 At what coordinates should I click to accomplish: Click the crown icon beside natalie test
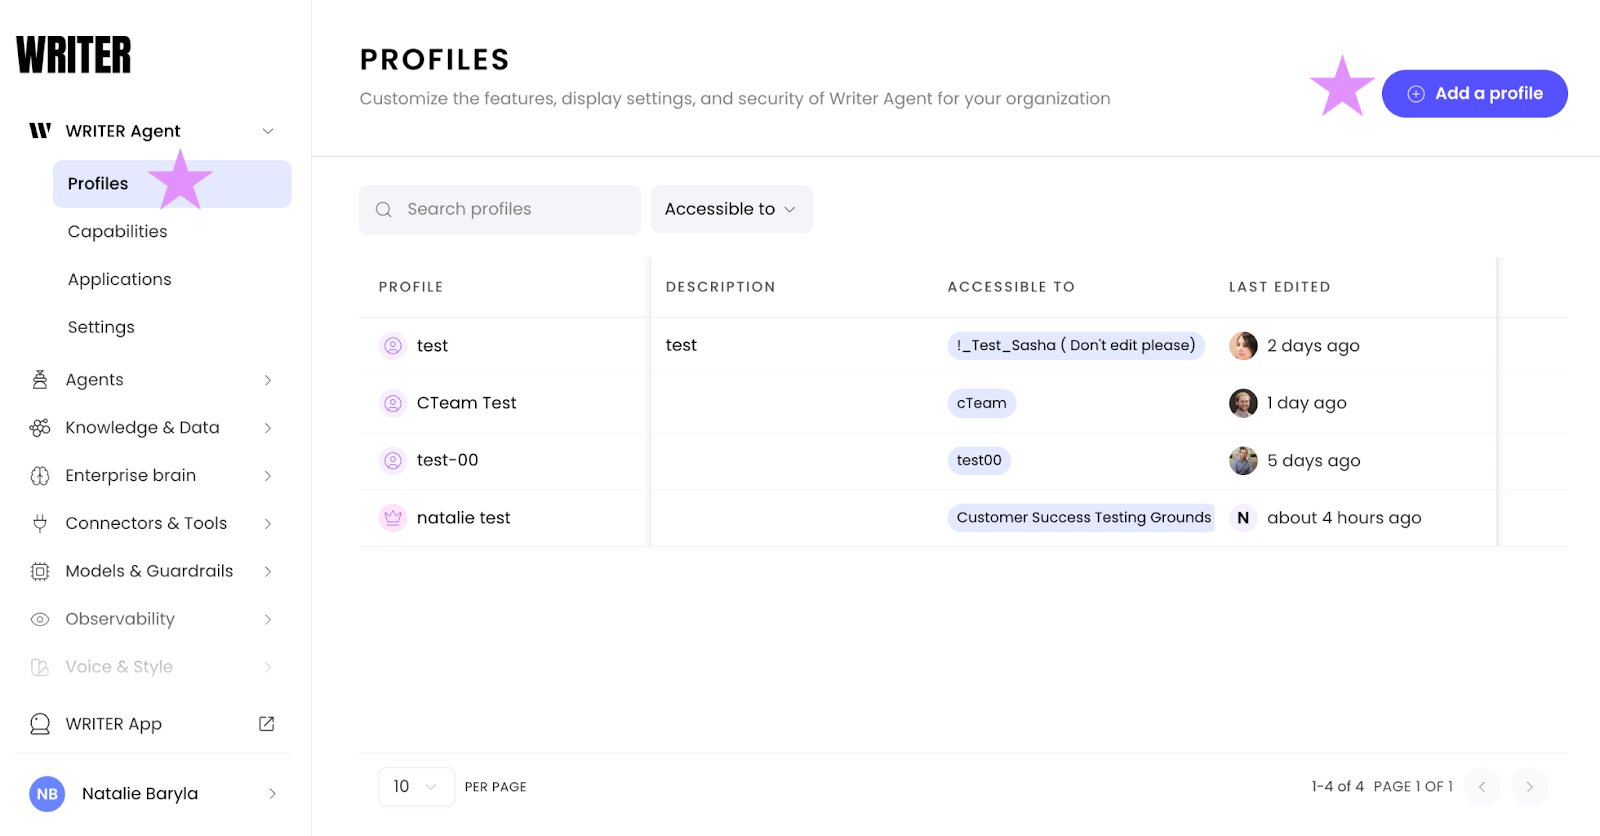pos(393,518)
